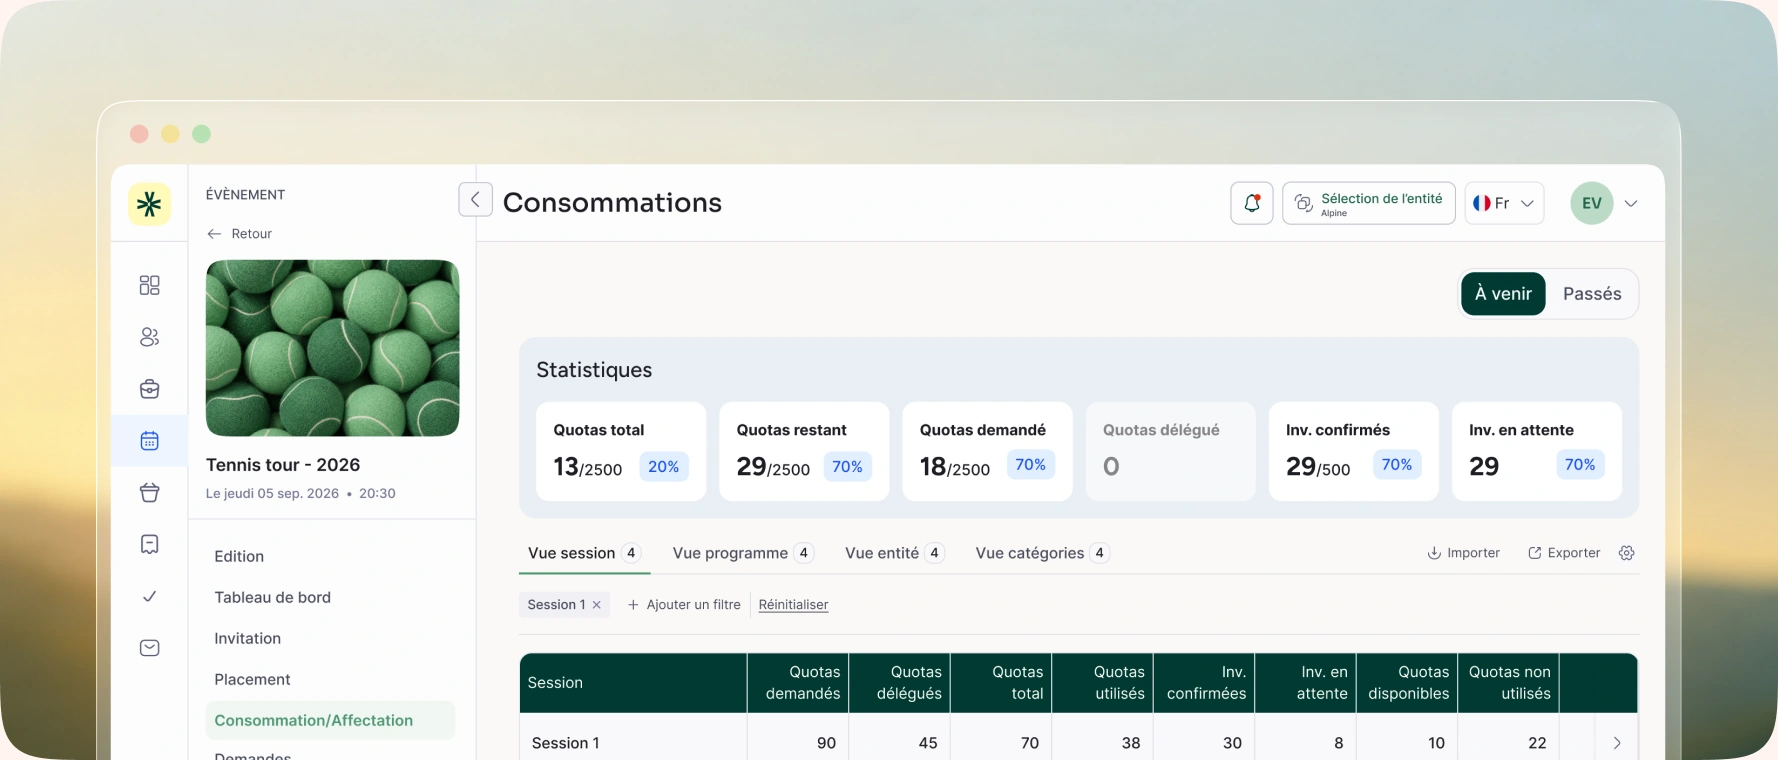Screen dimensions: 1778x760
Task: Switch to À venir view
Action: 1503,294
